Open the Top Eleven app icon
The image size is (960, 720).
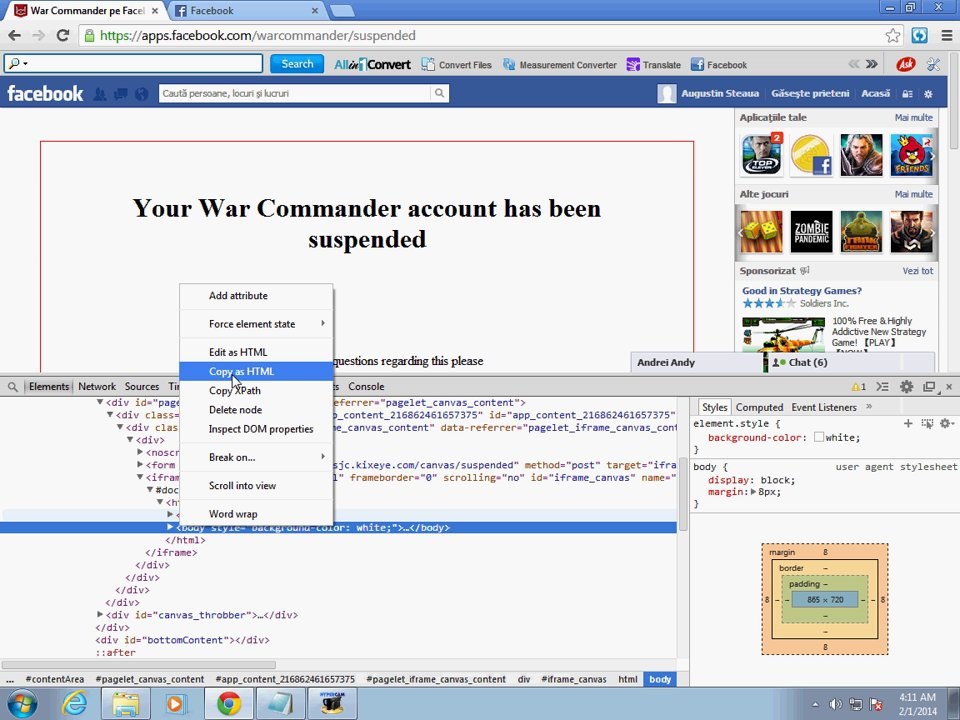(762, 155)
